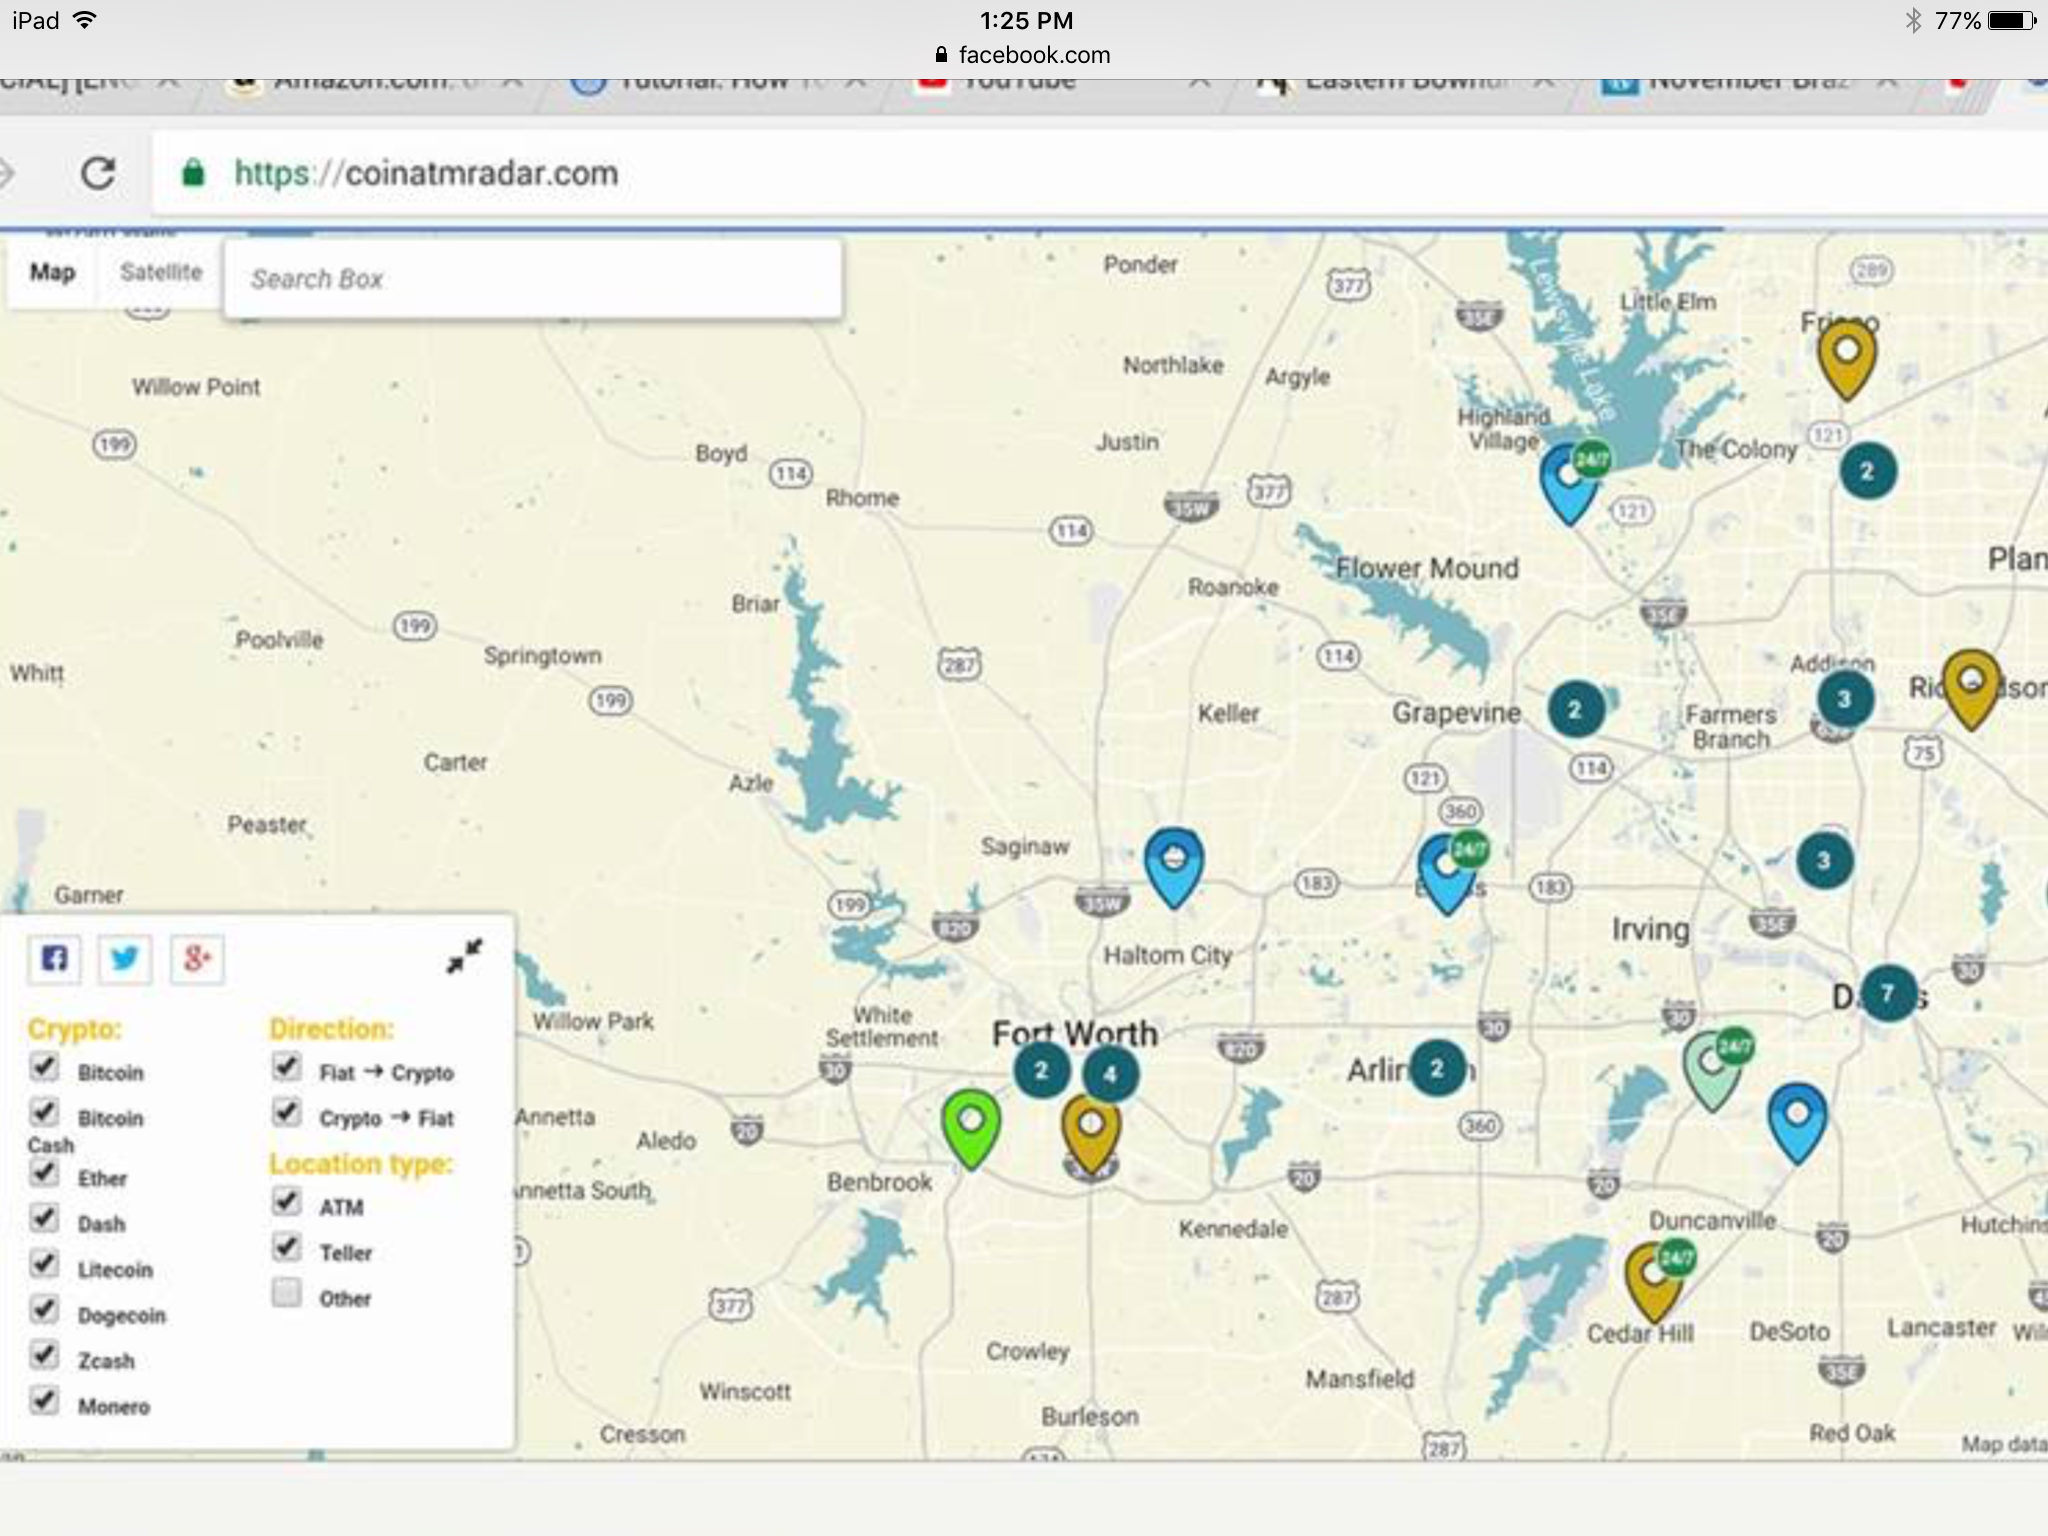Select the bright green map pin near Benbrook
2048x1536 pixels.
971,1126
